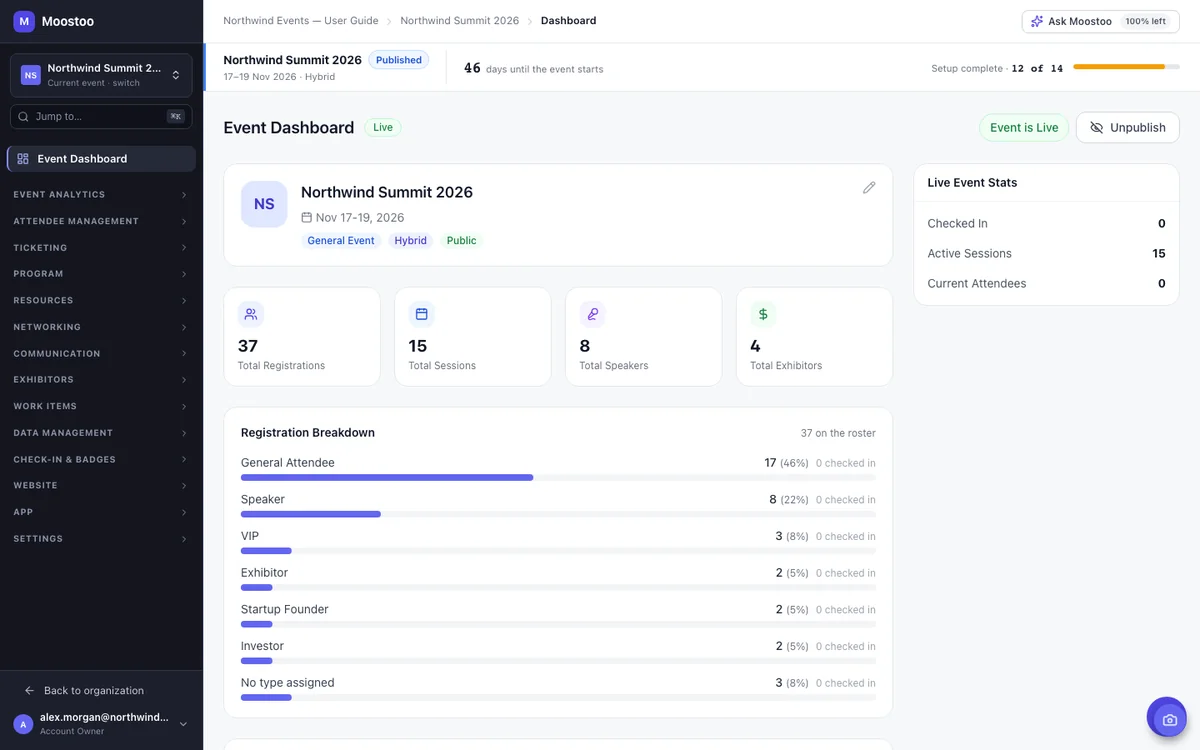The image size is (1200, 750).
Task: Click the back arrow icon beside organization
Action: (30, 691)
